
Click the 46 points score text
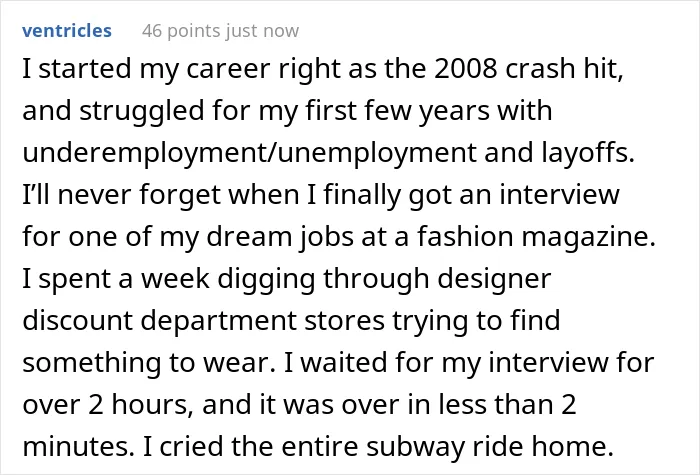(x=181, y=31)
